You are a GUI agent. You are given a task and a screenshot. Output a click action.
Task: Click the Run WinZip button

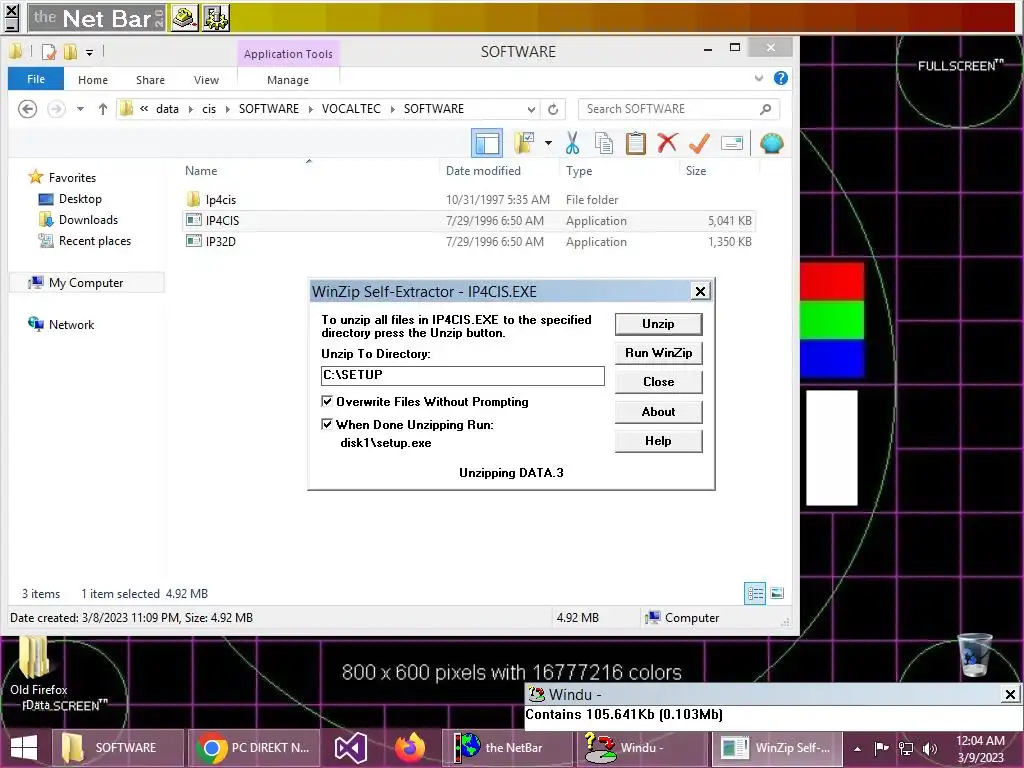pos(658,353)
